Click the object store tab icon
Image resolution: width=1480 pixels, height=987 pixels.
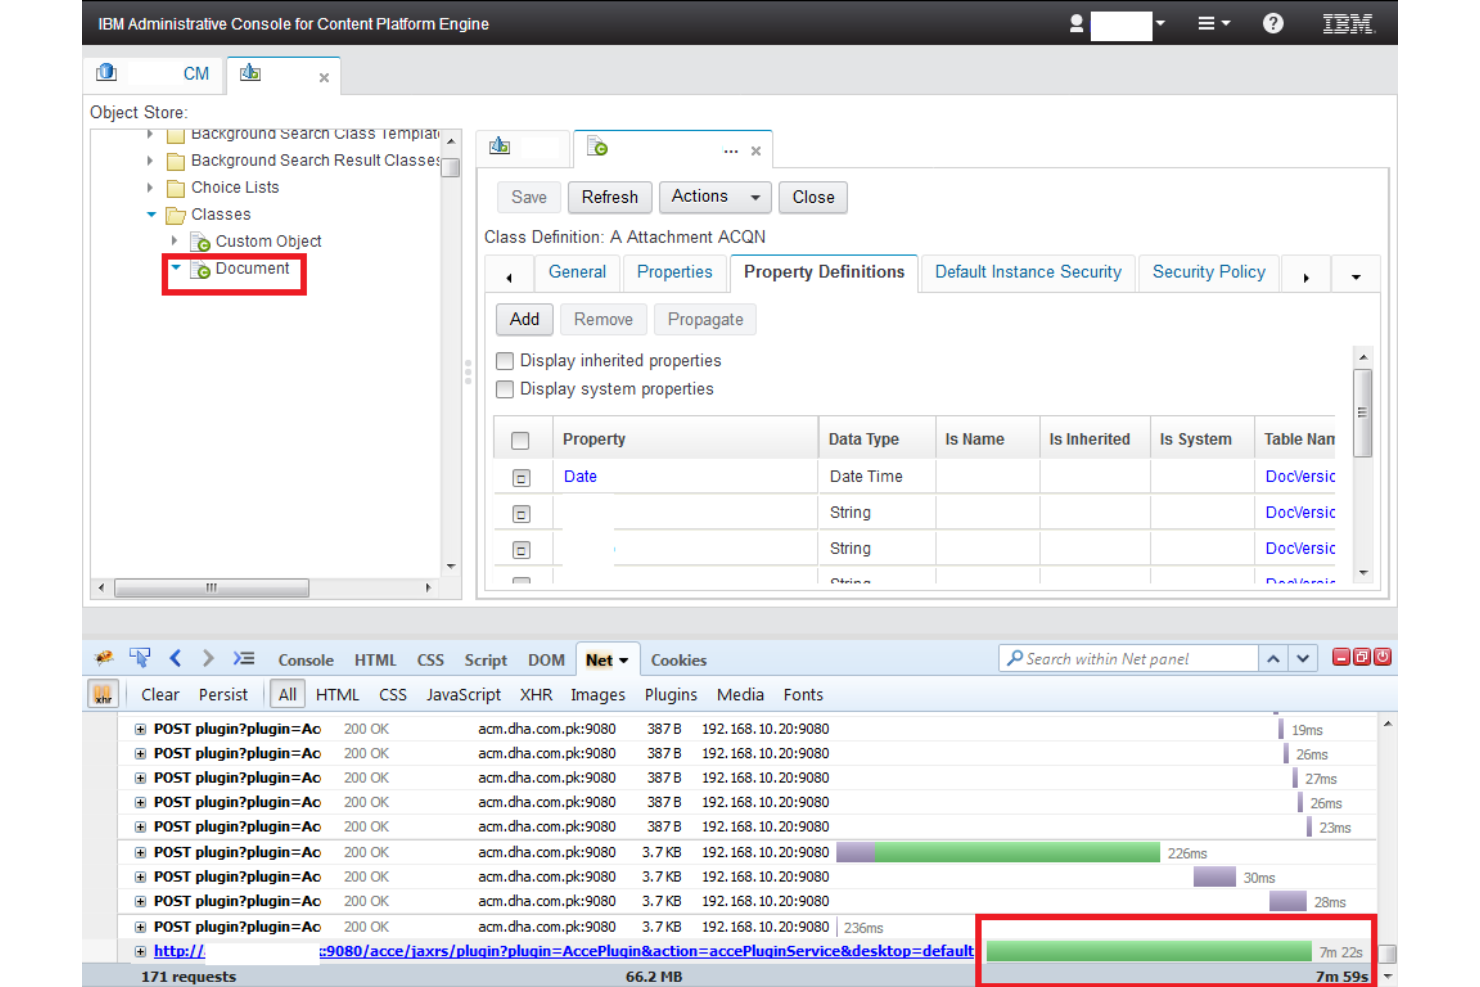pos(250,73)
